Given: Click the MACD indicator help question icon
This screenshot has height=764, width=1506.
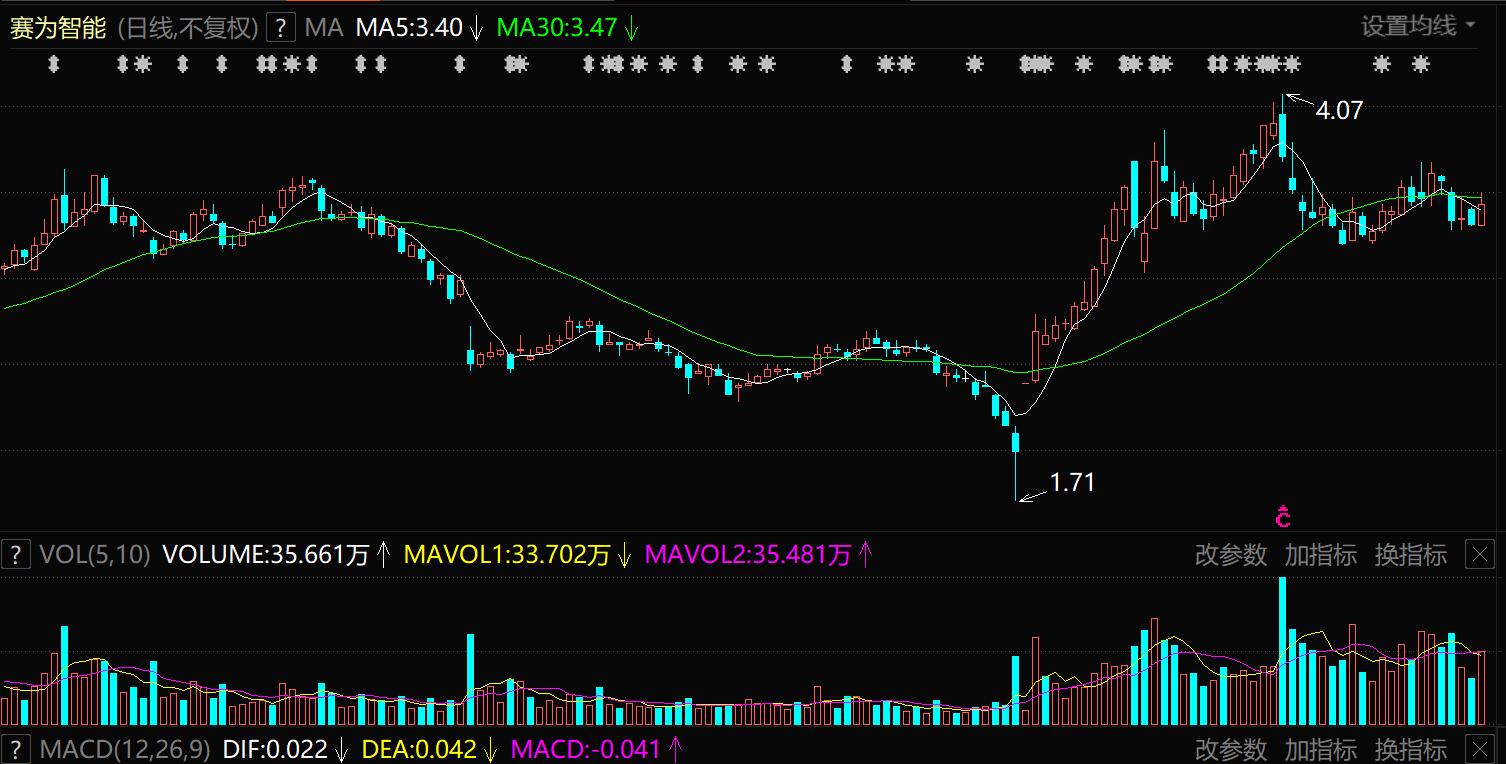Looking at the screenshot, I should click(x=15, y=749).
